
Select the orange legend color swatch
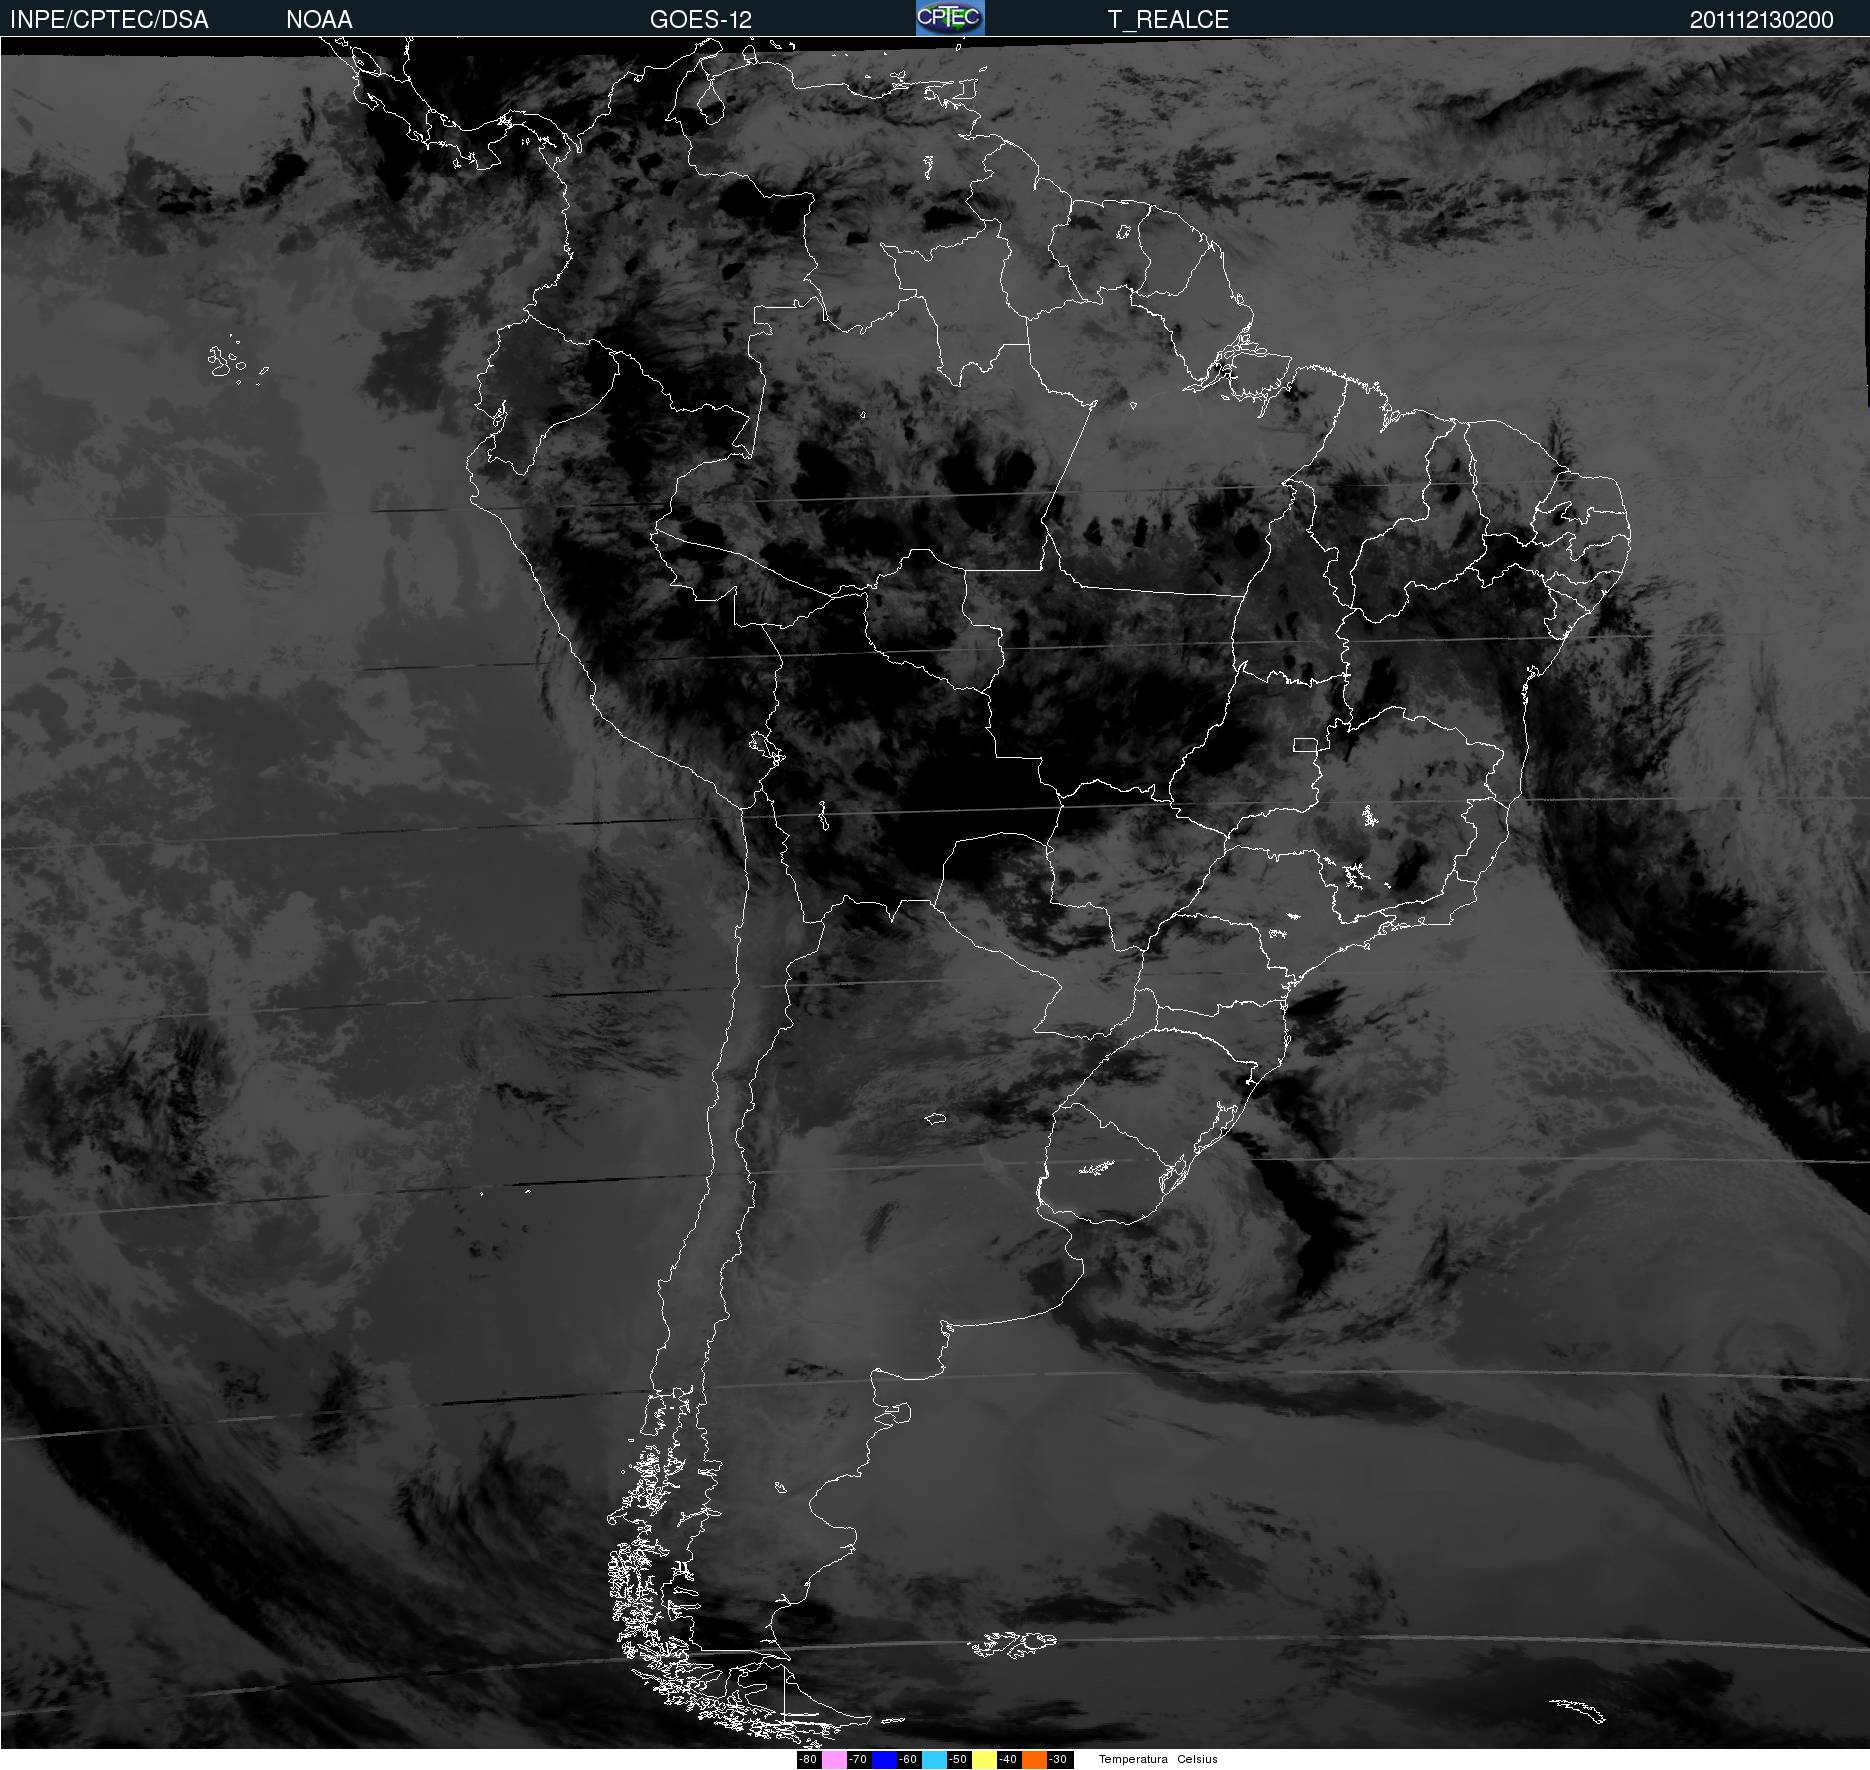1034,1759
